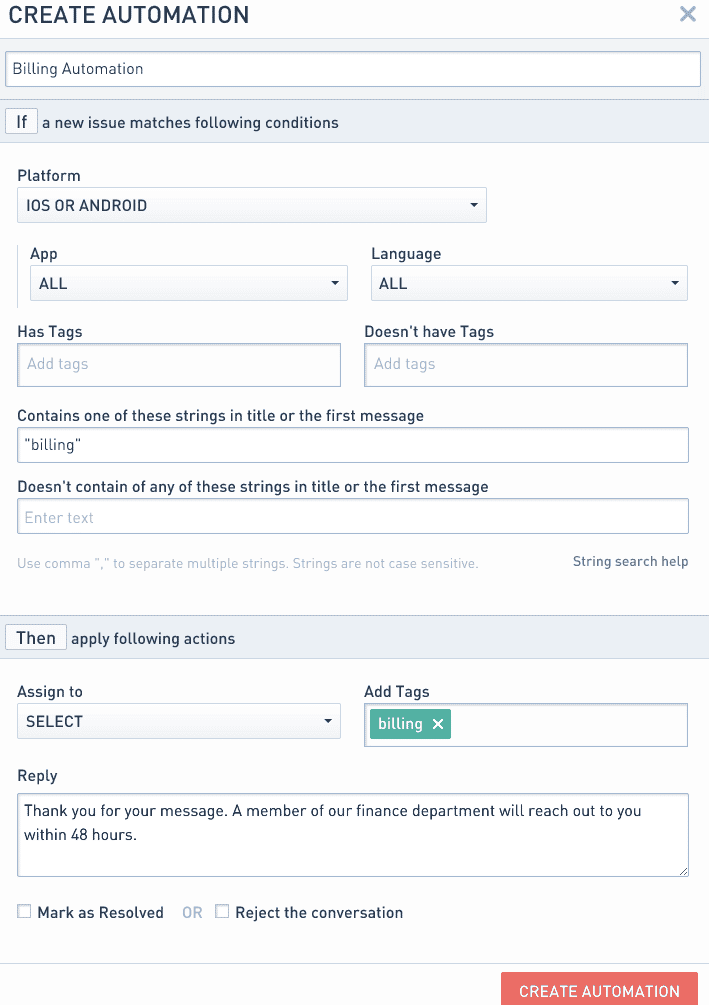
Task: Open the String search help link
Action: click(x=630, y=561)
